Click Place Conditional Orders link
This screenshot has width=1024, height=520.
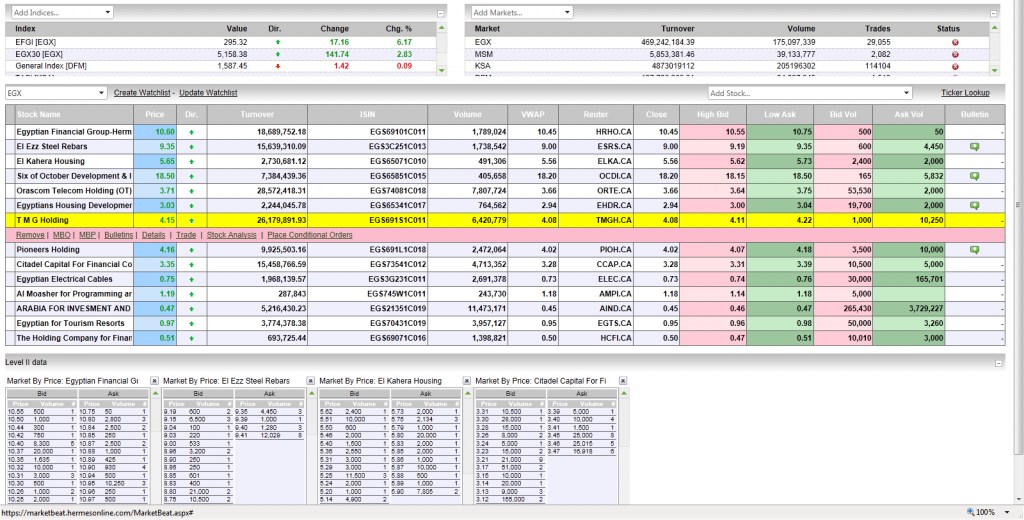pyautogui.click(x=310, y=235)
